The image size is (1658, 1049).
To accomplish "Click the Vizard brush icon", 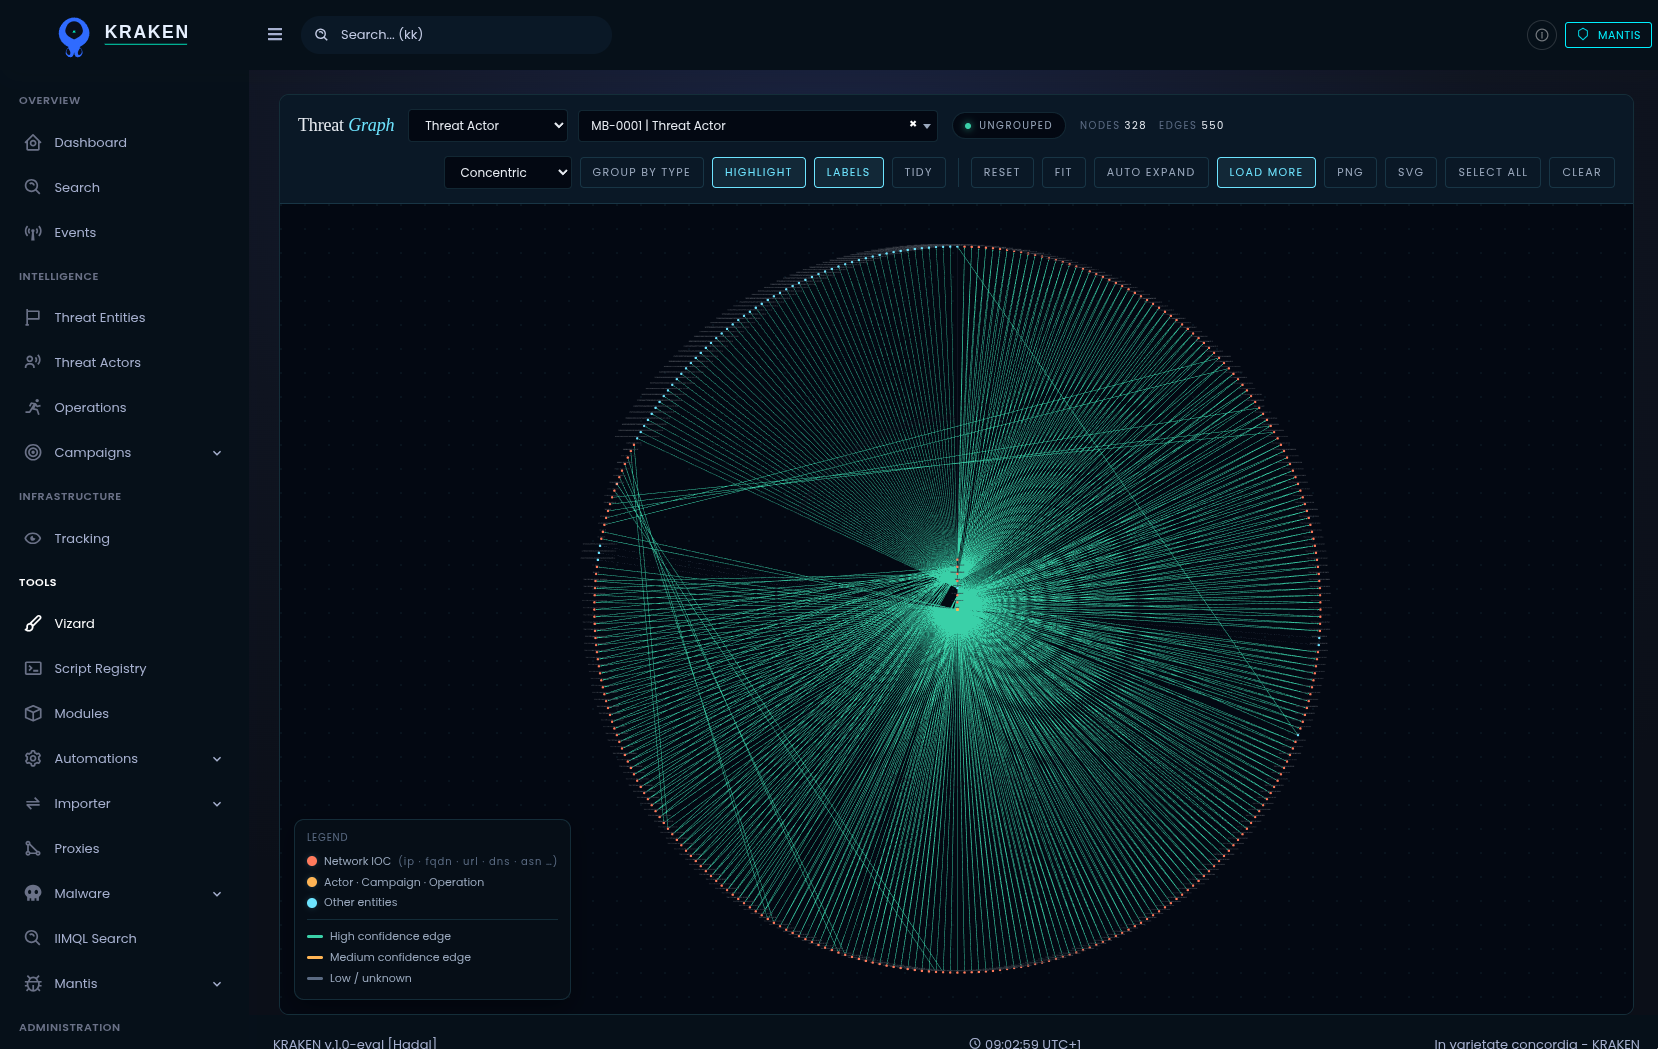I will tap(33, 624).
